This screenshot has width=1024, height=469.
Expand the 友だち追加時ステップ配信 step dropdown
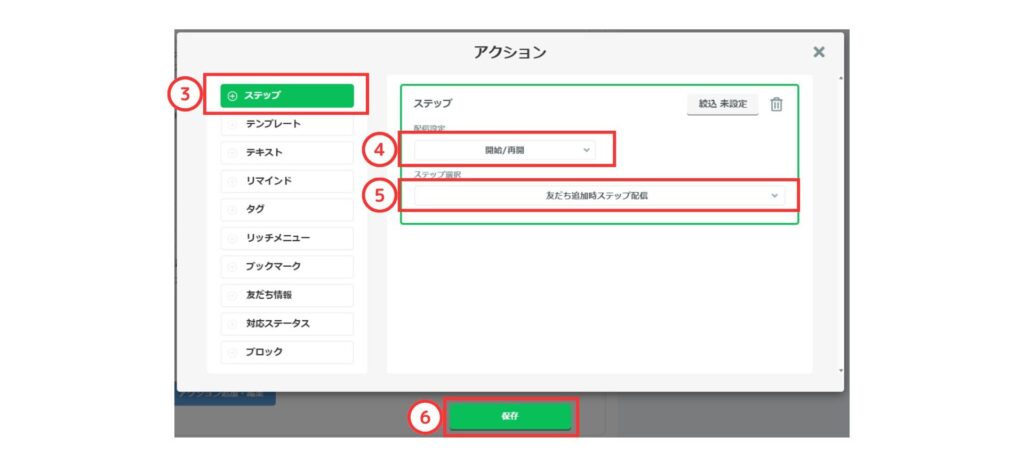[596, 196]
